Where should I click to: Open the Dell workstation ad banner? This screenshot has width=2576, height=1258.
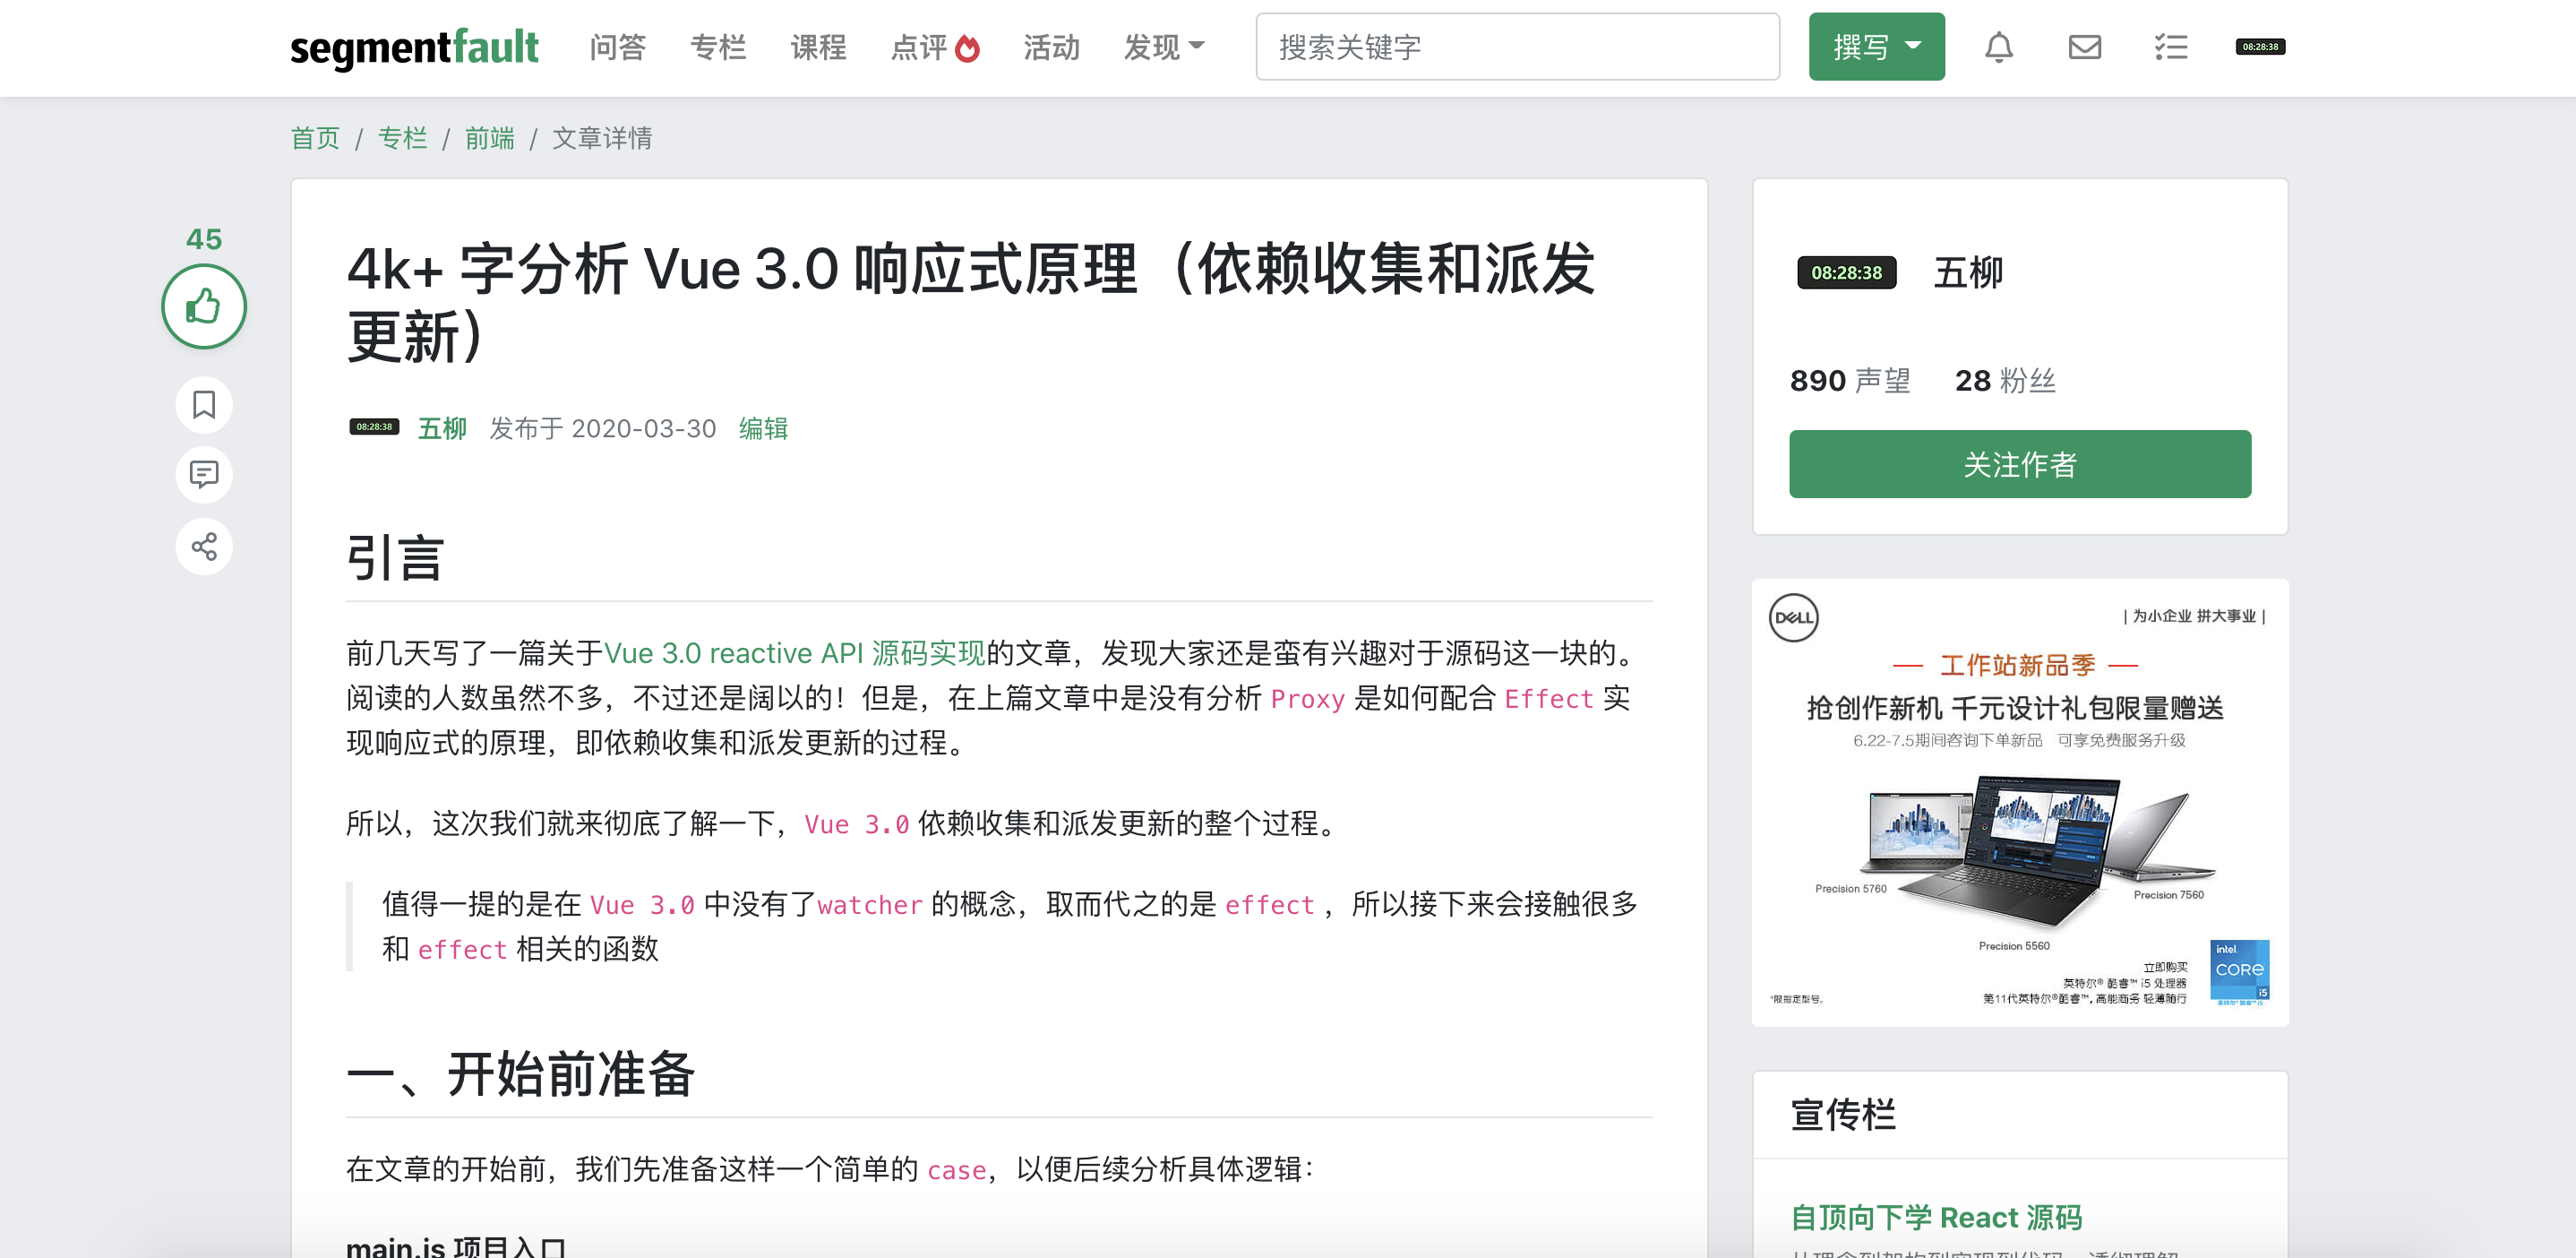[2019, 802]
